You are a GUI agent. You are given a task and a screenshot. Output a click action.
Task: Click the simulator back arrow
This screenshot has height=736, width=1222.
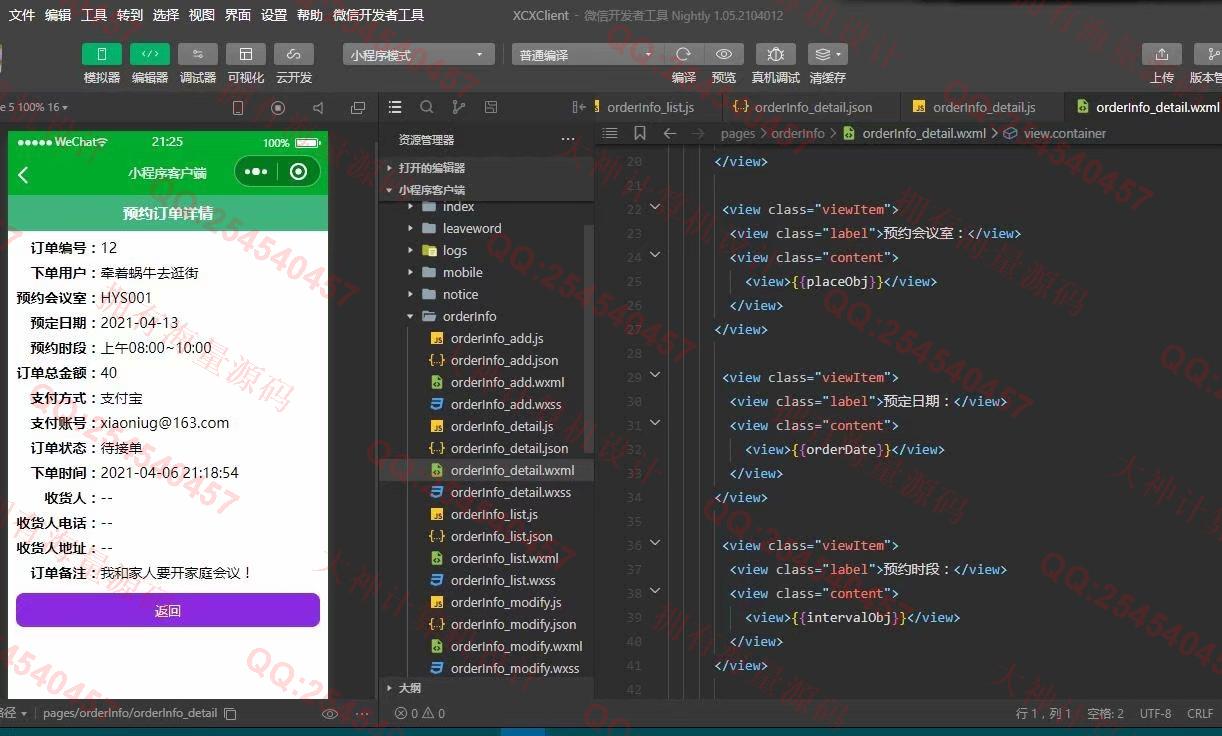24,175
